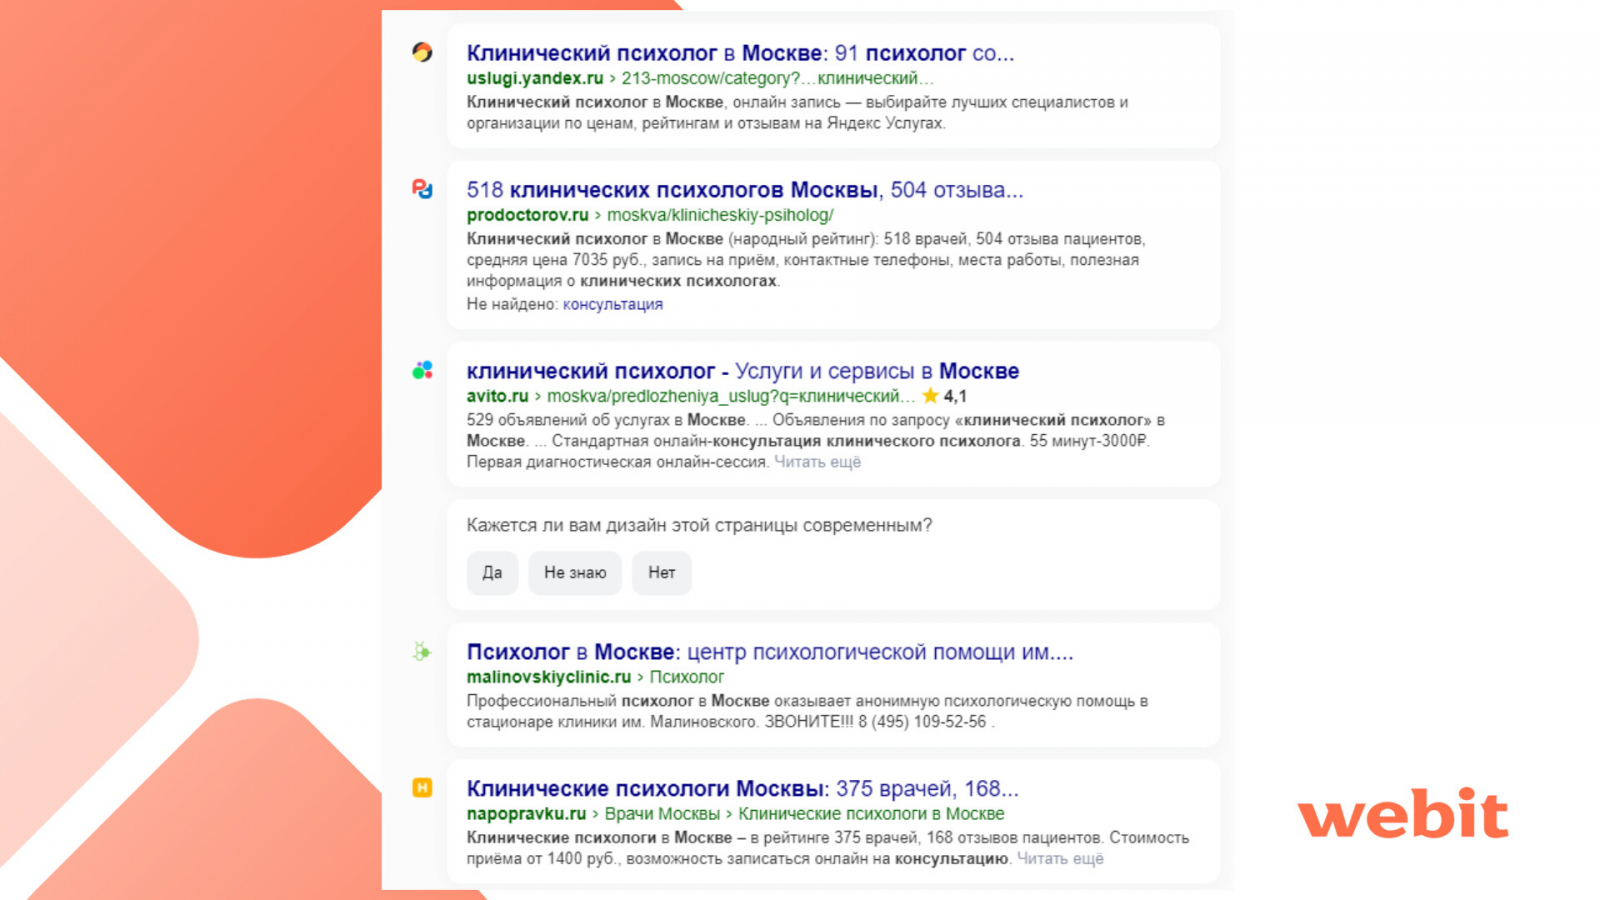Click the uslugi.yandex.ru green URL
1600x900 pixels.
(535, 78)
